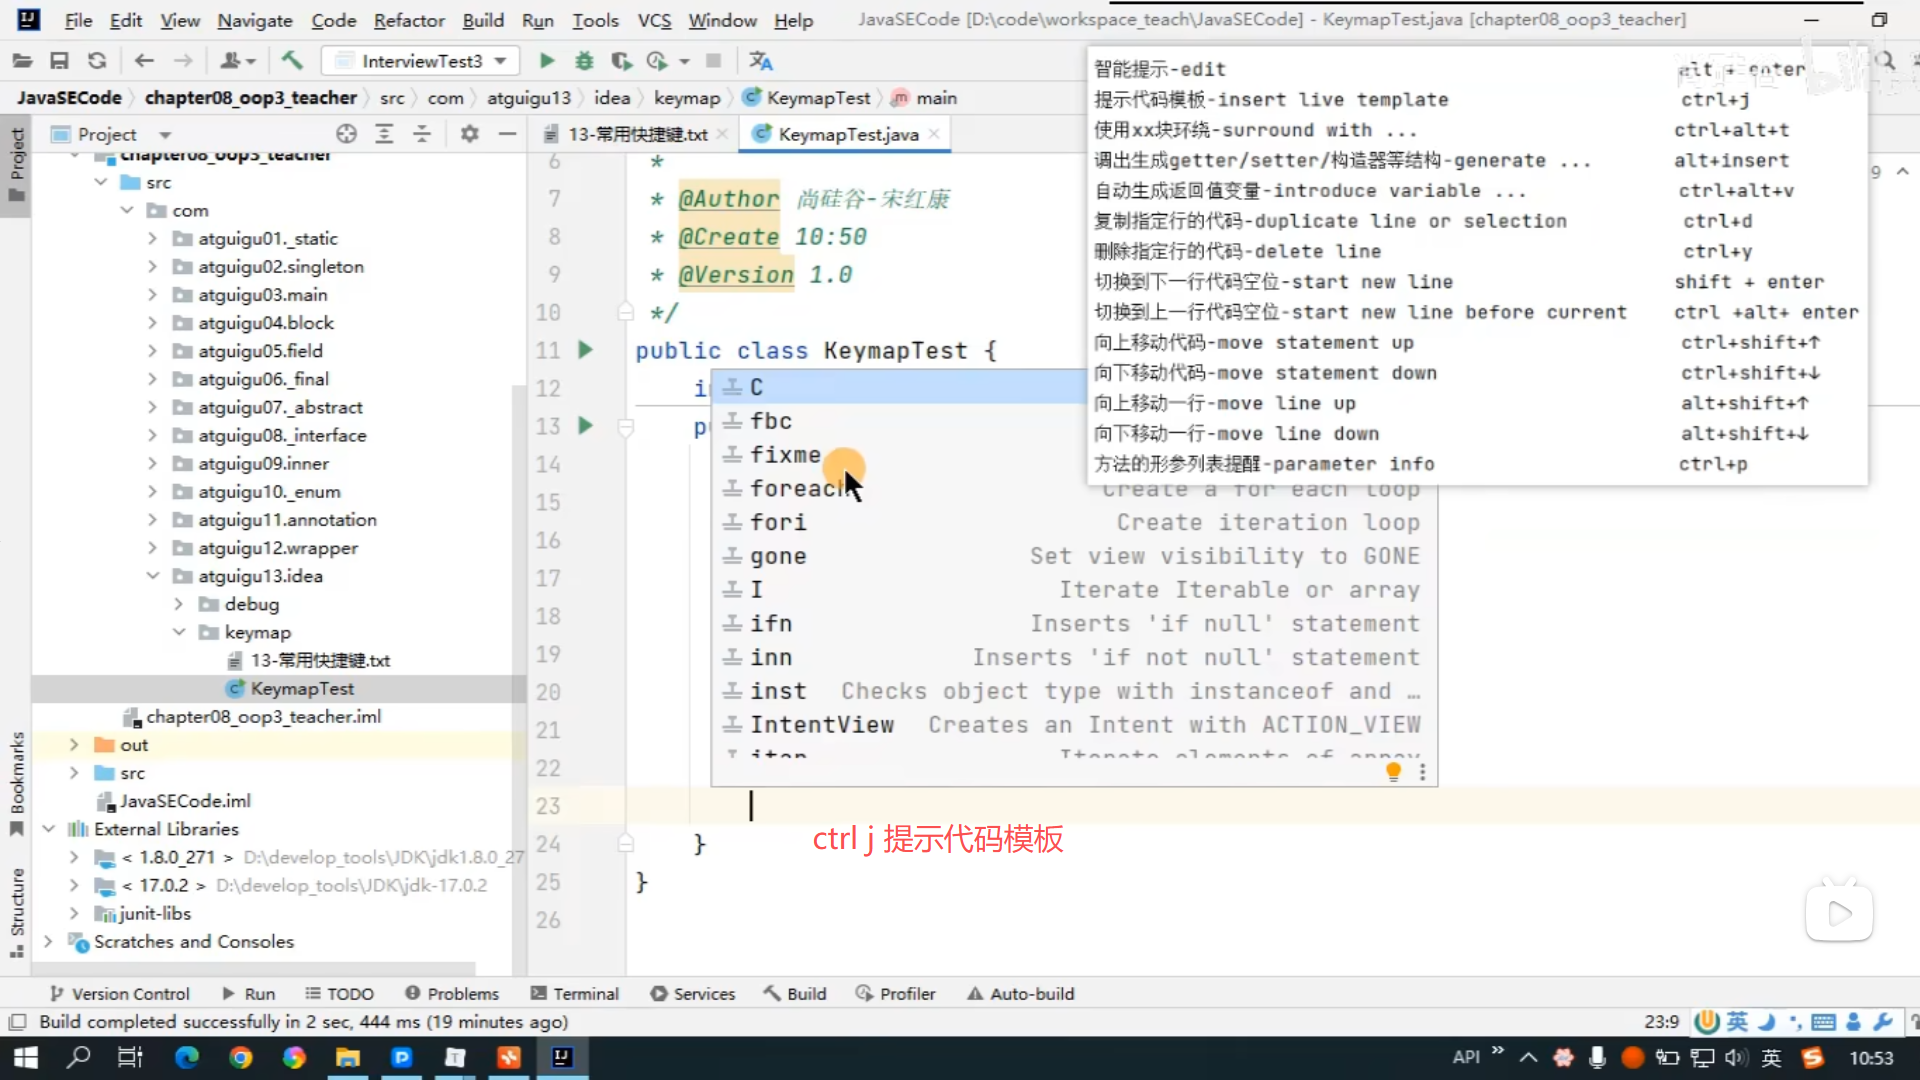1920x1080 pixels.
Task: Click run gutter arrow beside class KeymapTest
Action: (585, 350)
